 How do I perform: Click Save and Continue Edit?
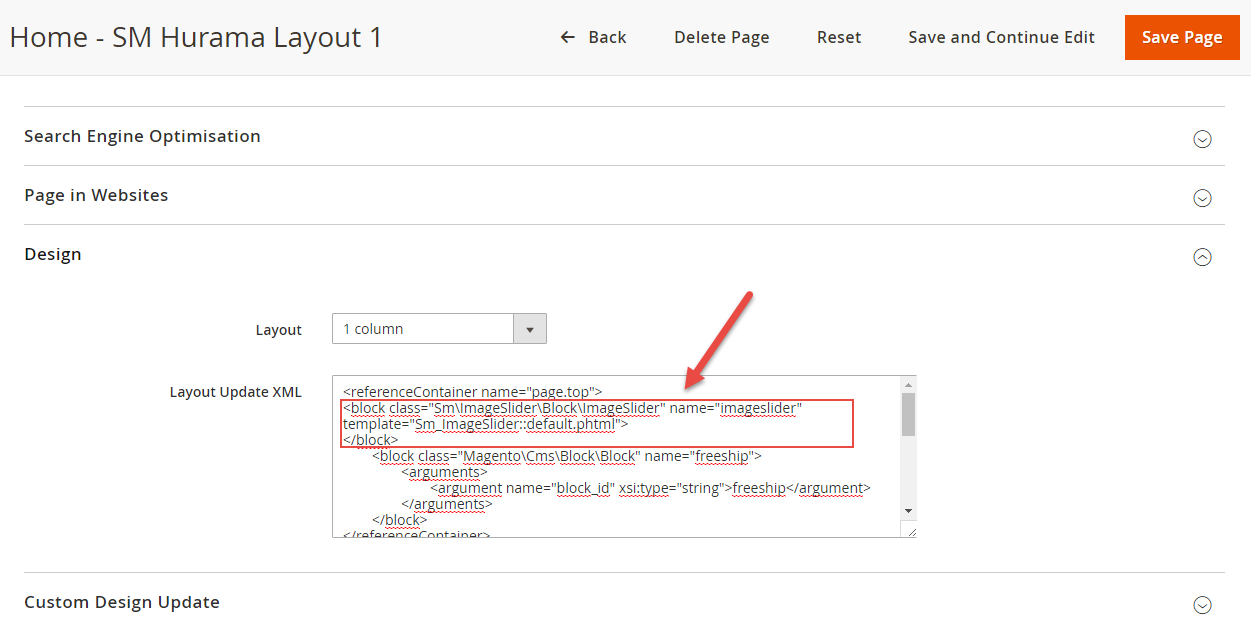pos(1001,37)
